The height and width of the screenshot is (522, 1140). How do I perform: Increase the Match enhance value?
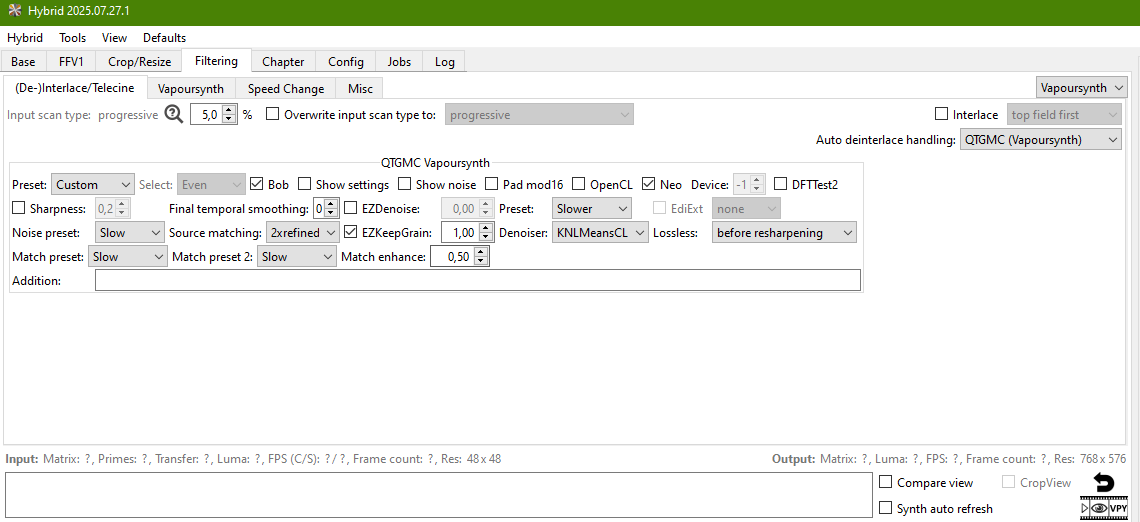coord(482,252)
